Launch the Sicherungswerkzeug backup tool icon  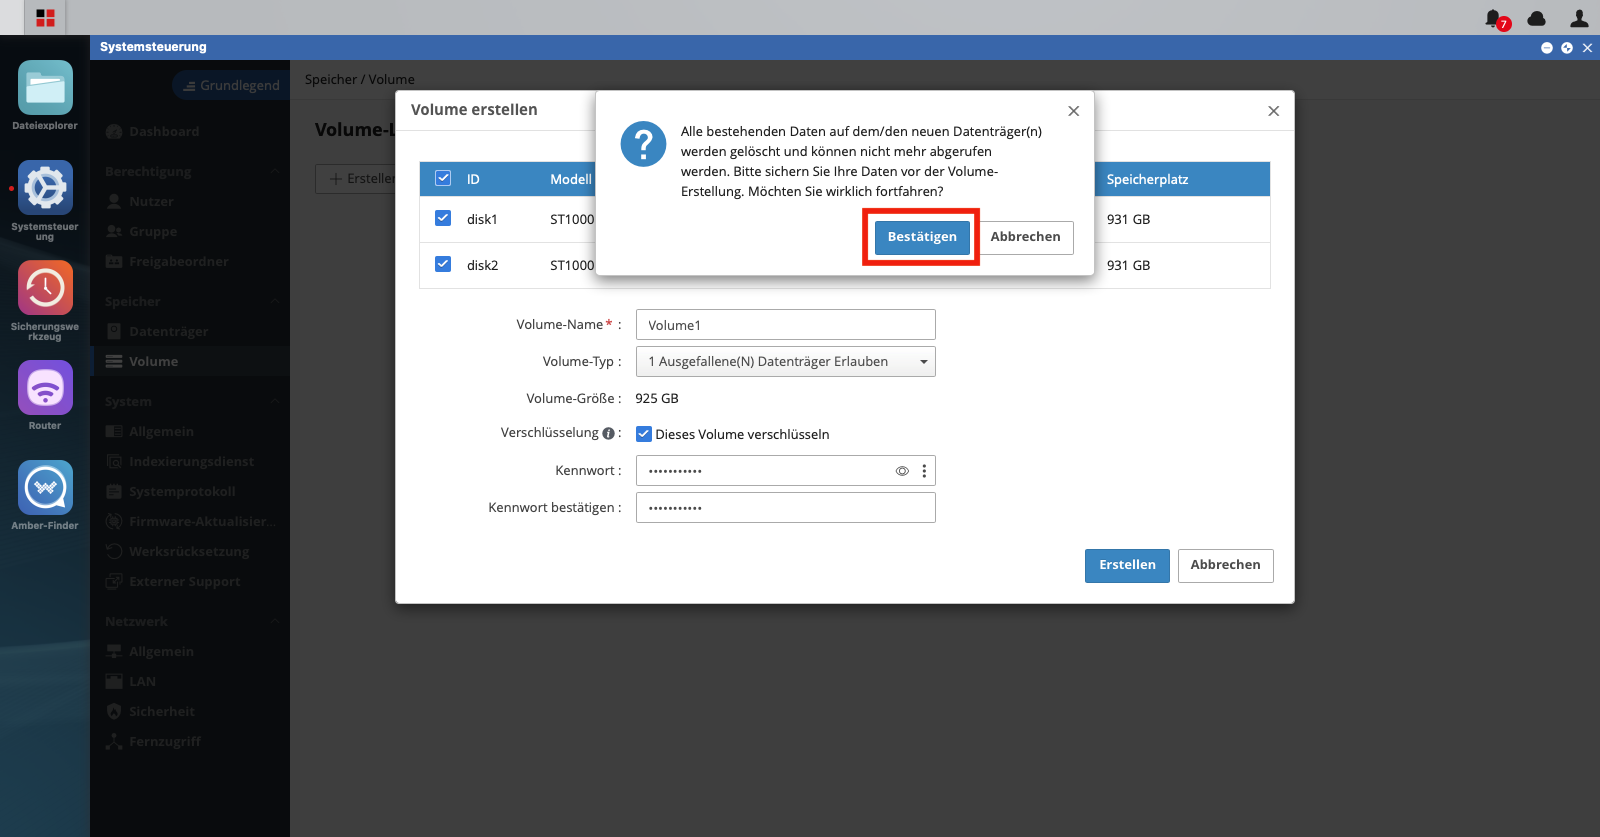click(45, 288)
